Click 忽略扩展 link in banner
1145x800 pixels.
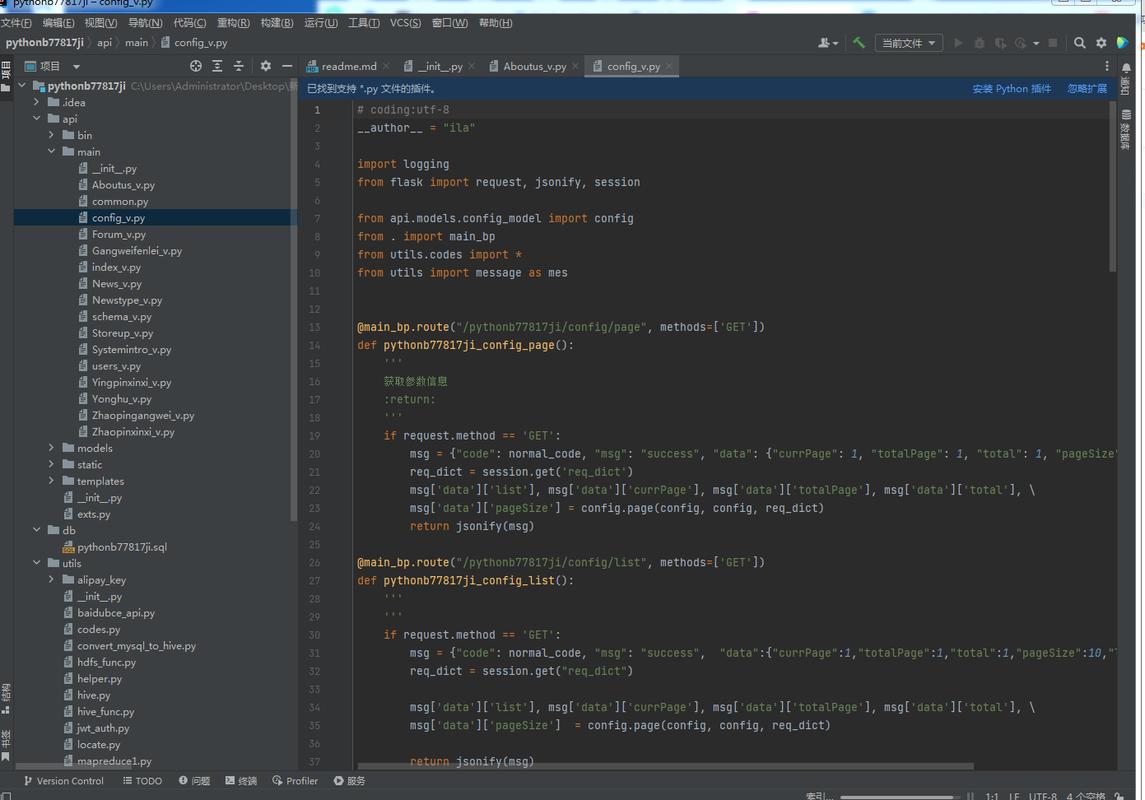[x=1087, y=89]
